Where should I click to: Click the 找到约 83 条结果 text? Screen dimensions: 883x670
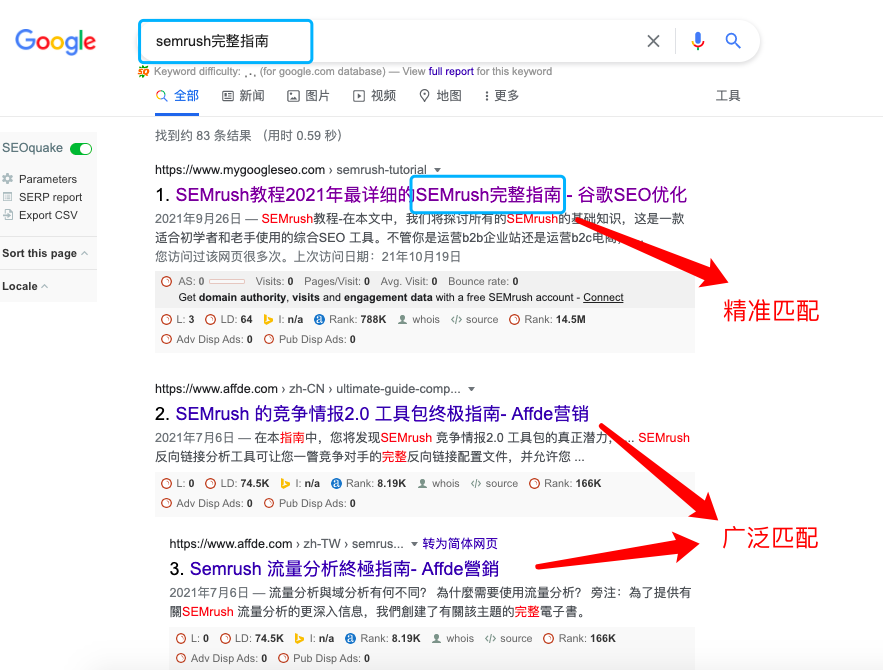tap(203, 136)
